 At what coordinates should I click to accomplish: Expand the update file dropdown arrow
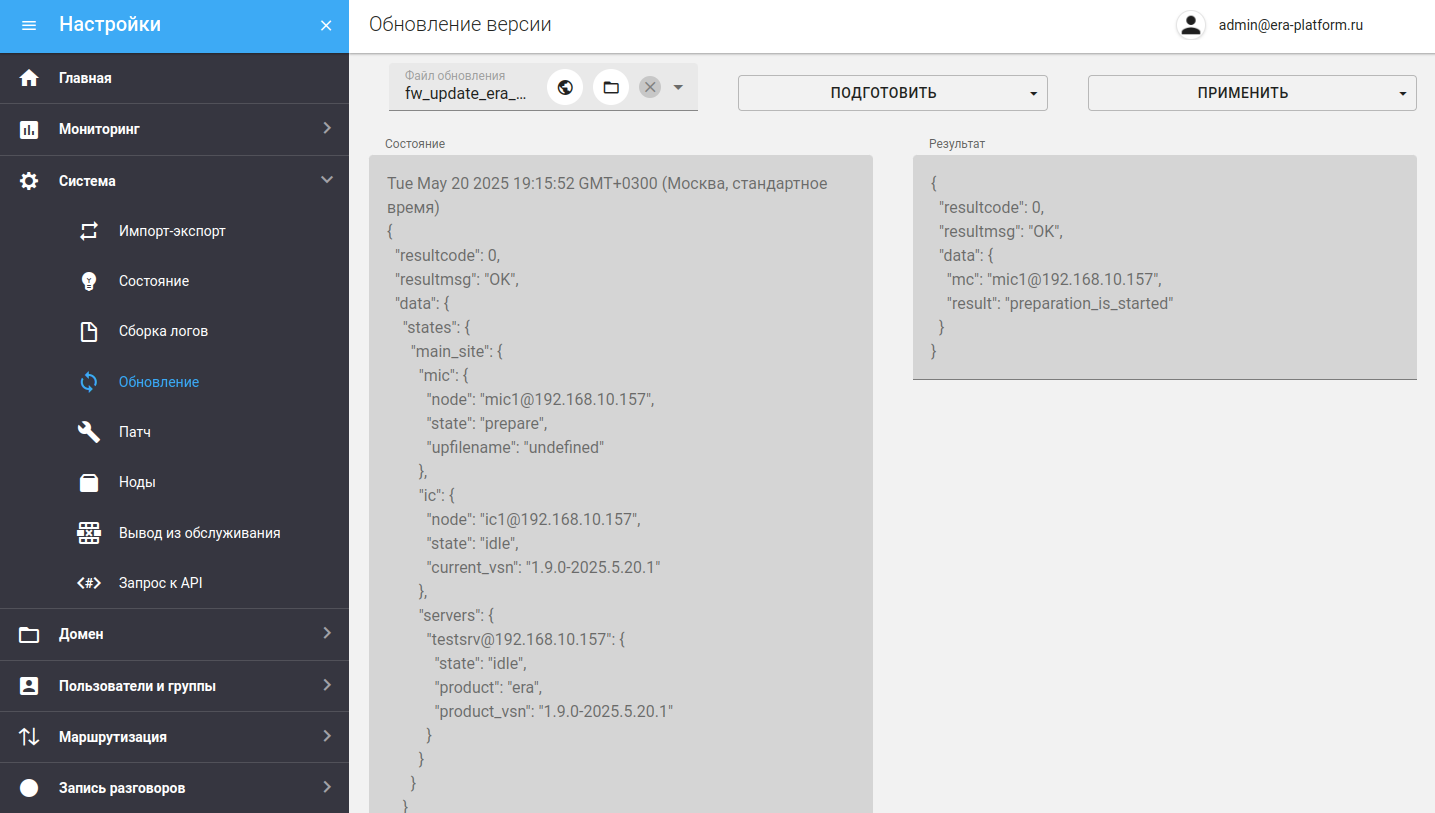click(x=678, y=87)
